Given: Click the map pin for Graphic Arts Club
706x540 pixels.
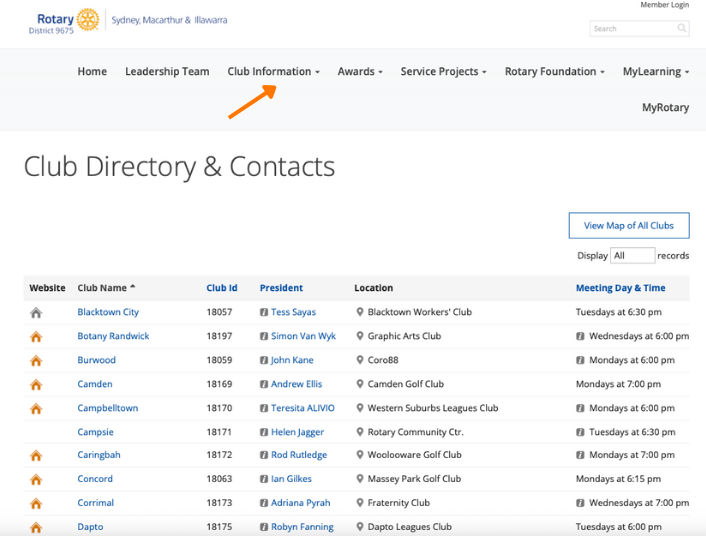Looking at the screenshot, I should click(x=360, y=336).
